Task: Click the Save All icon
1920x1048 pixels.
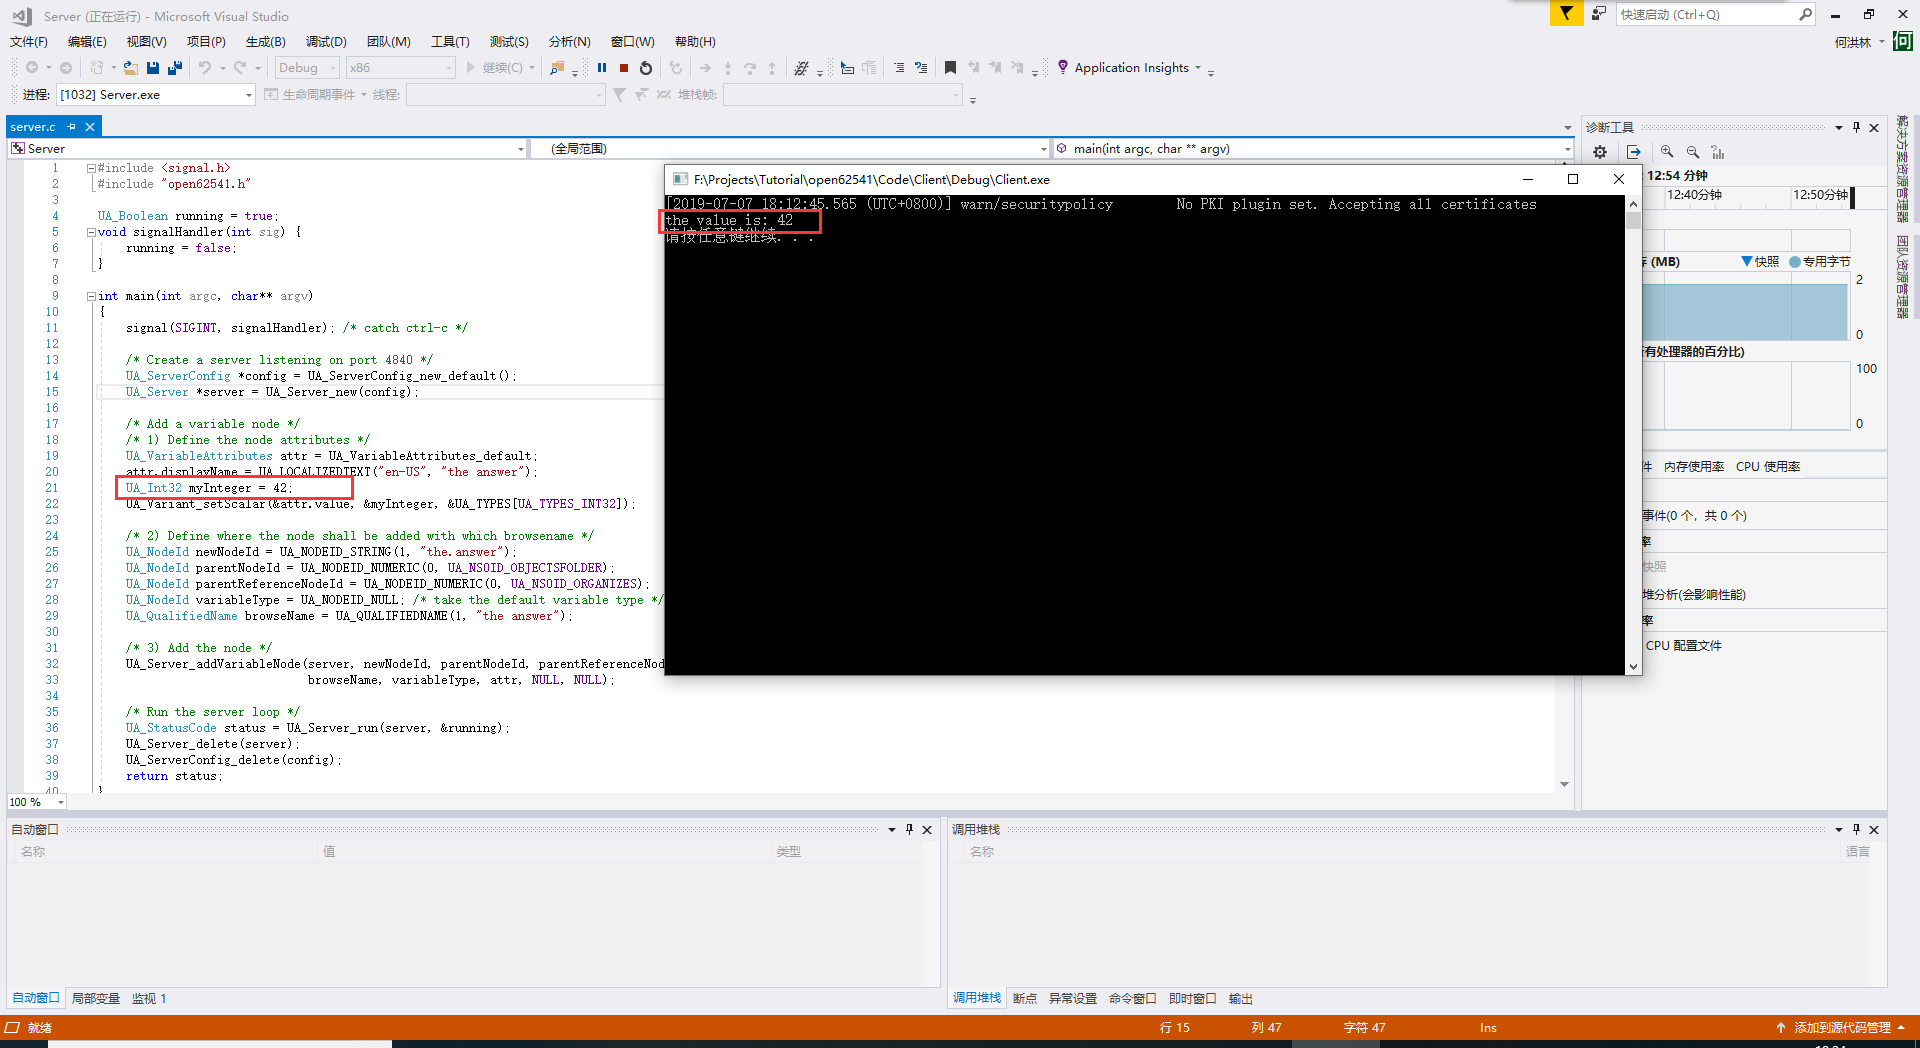Action: [x=175, y=68]
